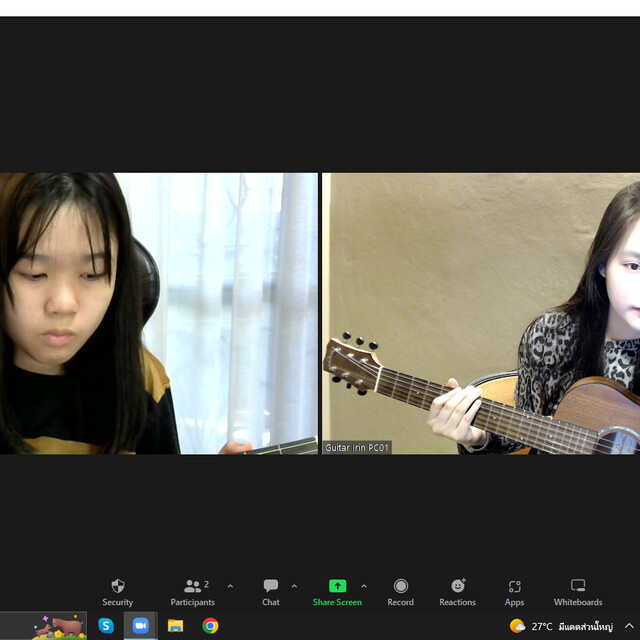Select the left participant's video tile
Viewport: 640px width, 640px height.
pos(159,313)
